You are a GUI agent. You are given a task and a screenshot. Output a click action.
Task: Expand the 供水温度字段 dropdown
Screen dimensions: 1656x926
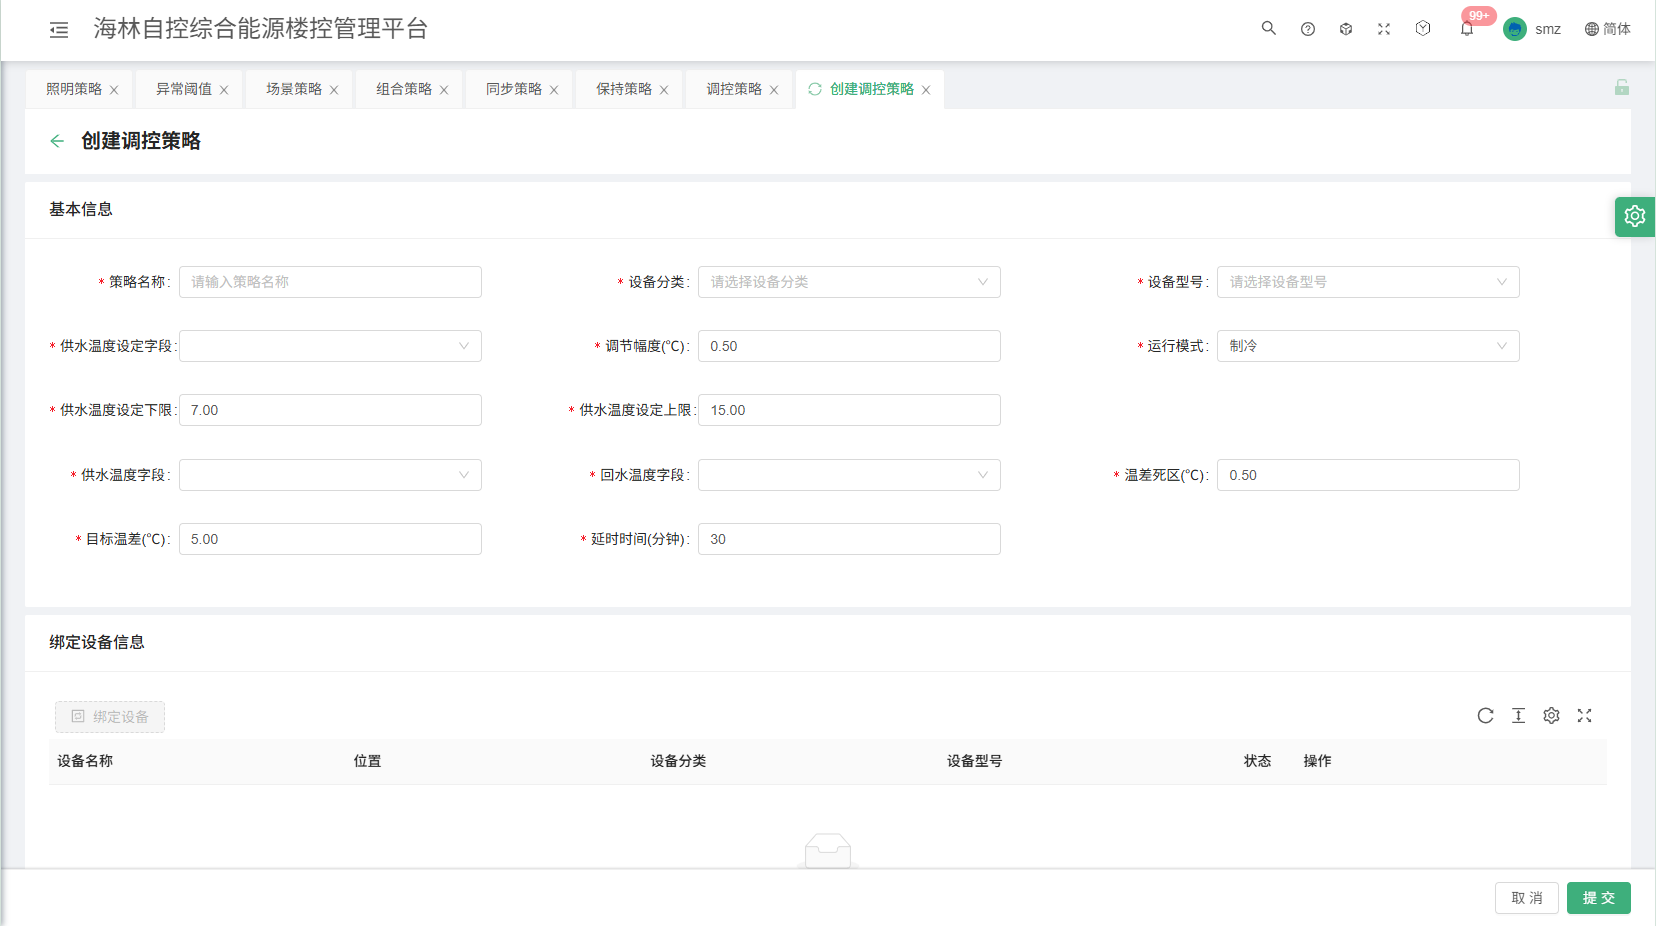tap(330, 475)
